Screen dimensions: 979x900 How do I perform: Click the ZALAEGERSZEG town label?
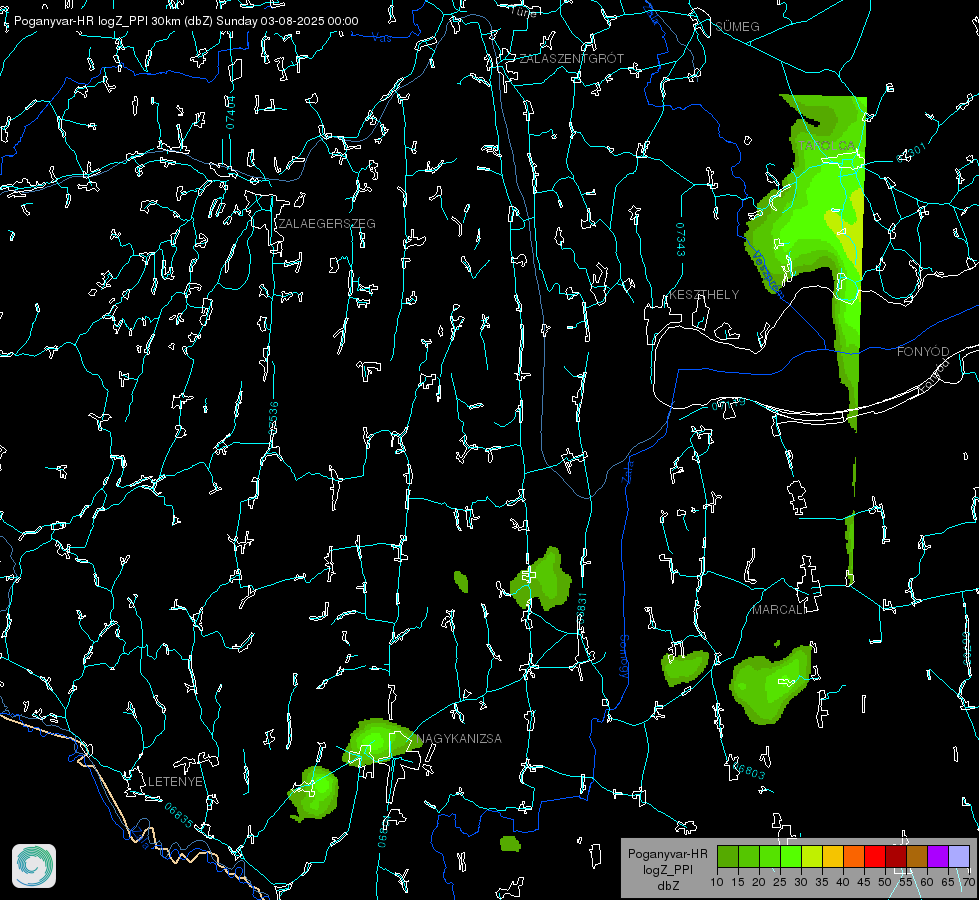point(327,224)
